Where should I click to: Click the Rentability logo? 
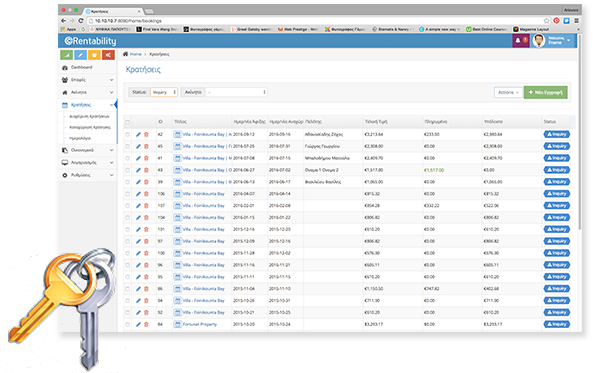(x=90, y=41)
